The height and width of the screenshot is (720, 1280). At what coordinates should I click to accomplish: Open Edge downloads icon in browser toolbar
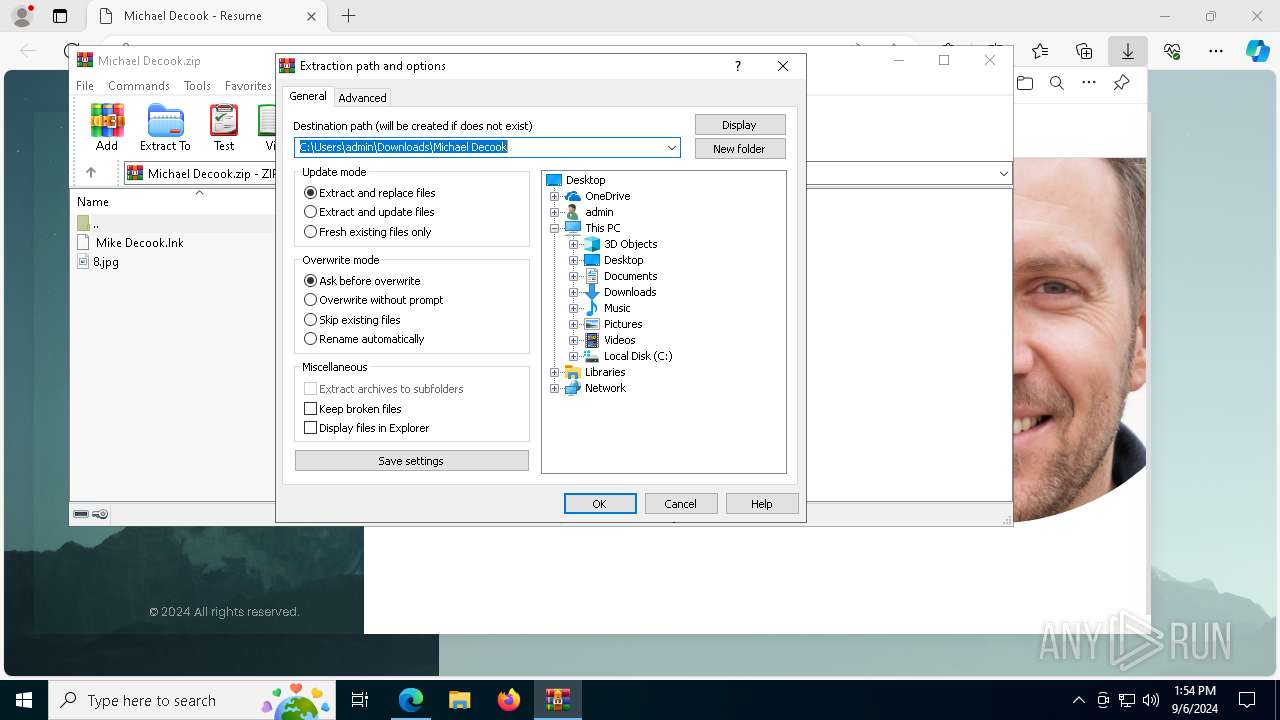[x=1127, y=51]
